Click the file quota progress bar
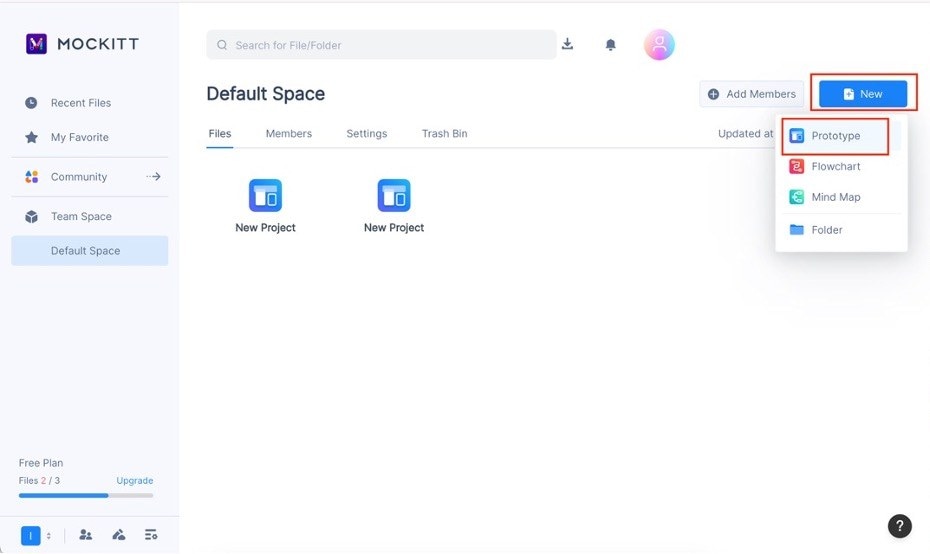 click(x=86, y=495)
